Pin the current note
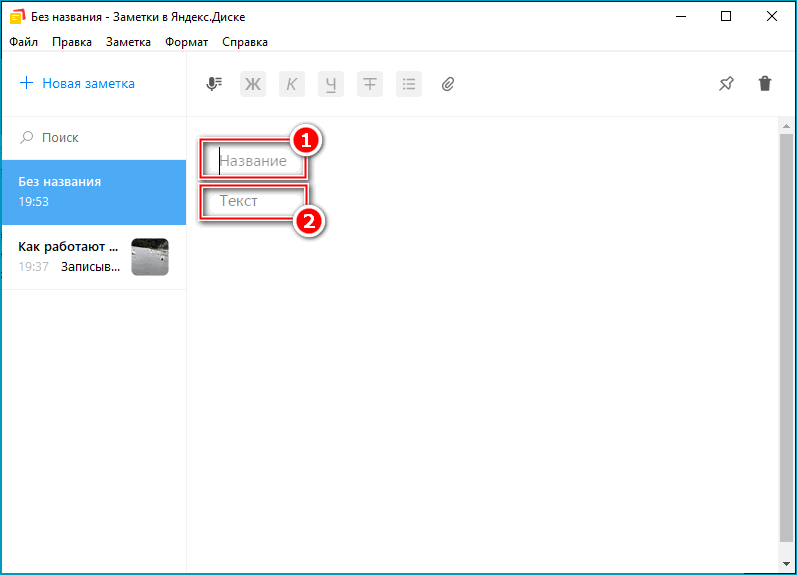The width and height of the screenshot is (797, 575). pyautogui.click(x=726, y=84)
